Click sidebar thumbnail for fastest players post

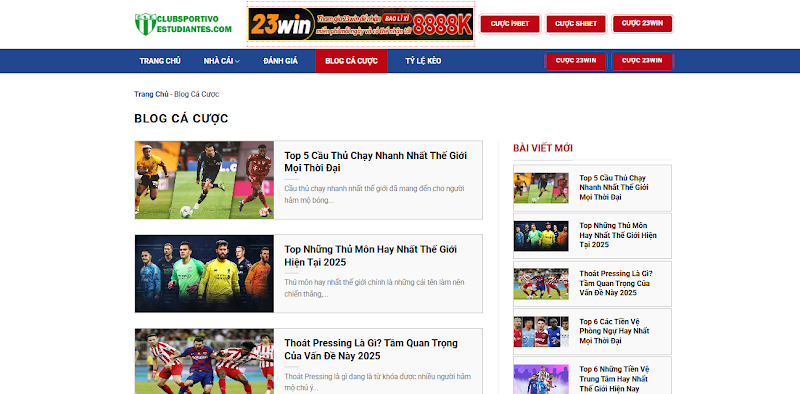point(541,188)
